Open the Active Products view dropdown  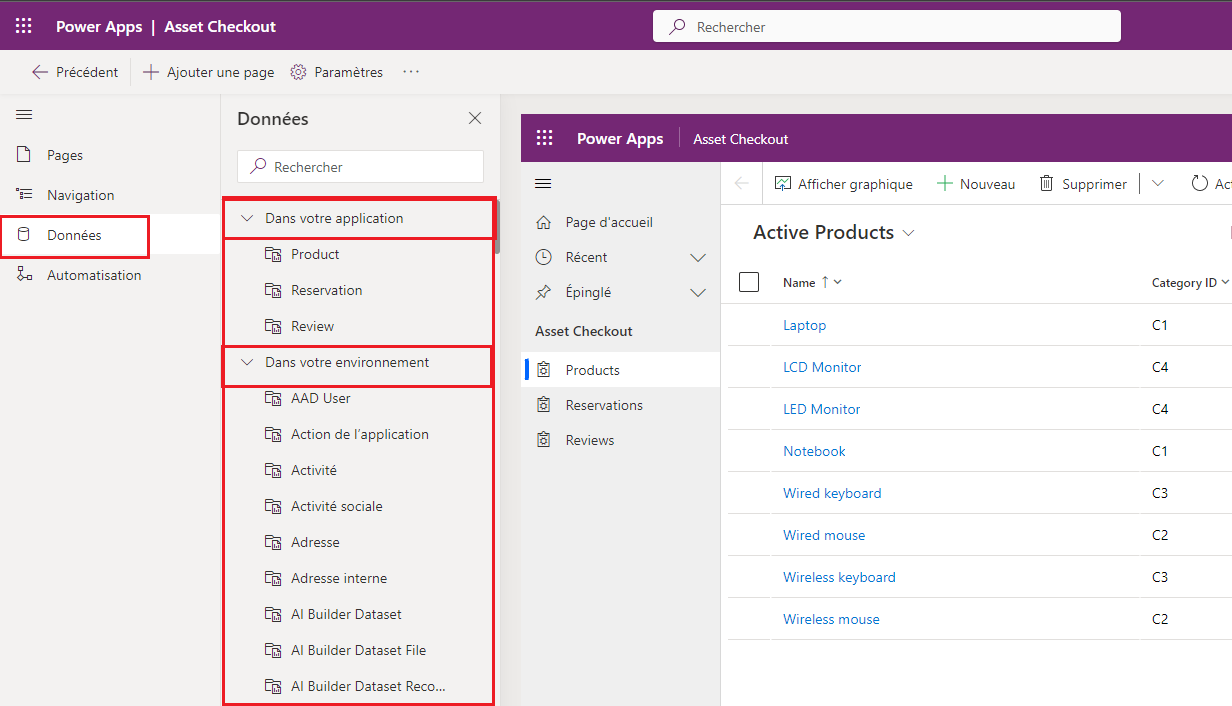[x=909, y=233]
